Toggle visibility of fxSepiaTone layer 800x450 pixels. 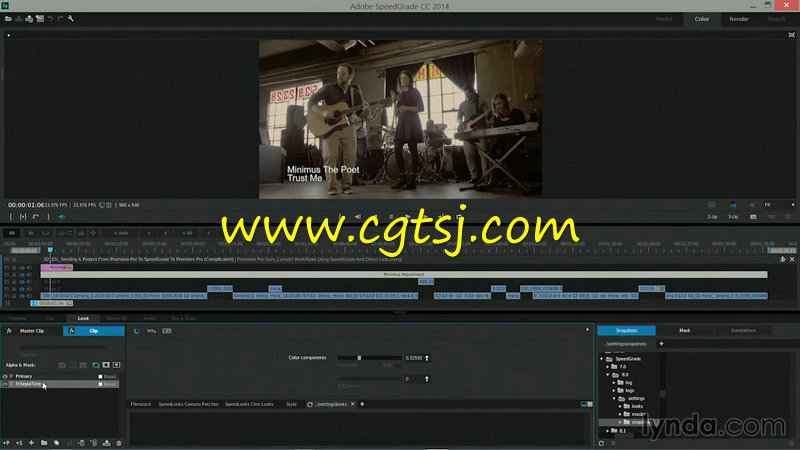tap(5, 384)
